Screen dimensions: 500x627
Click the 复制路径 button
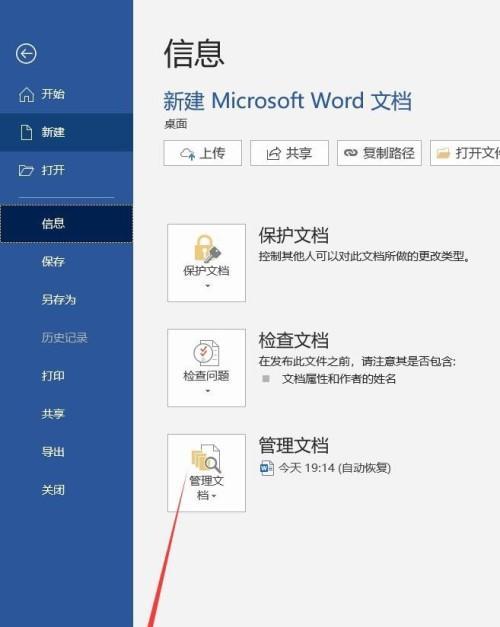pyautogui.click(x=379, y=153)
